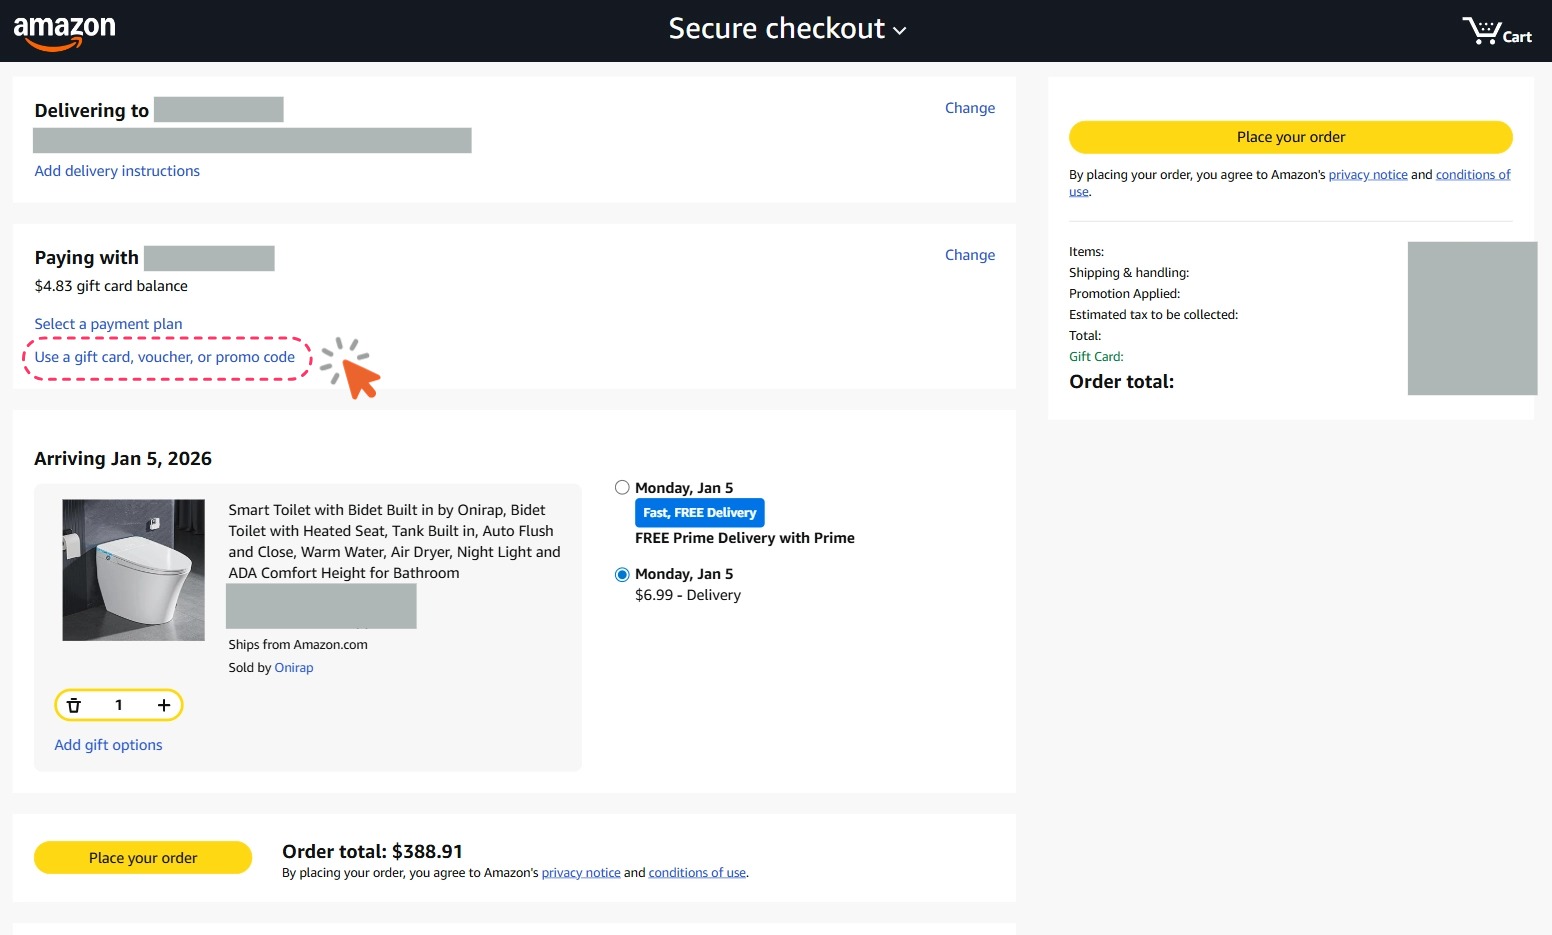Change the delivery address
The width and height of the screenshot is (1552, 935).
pyautogui.click(x=970, y=108)
